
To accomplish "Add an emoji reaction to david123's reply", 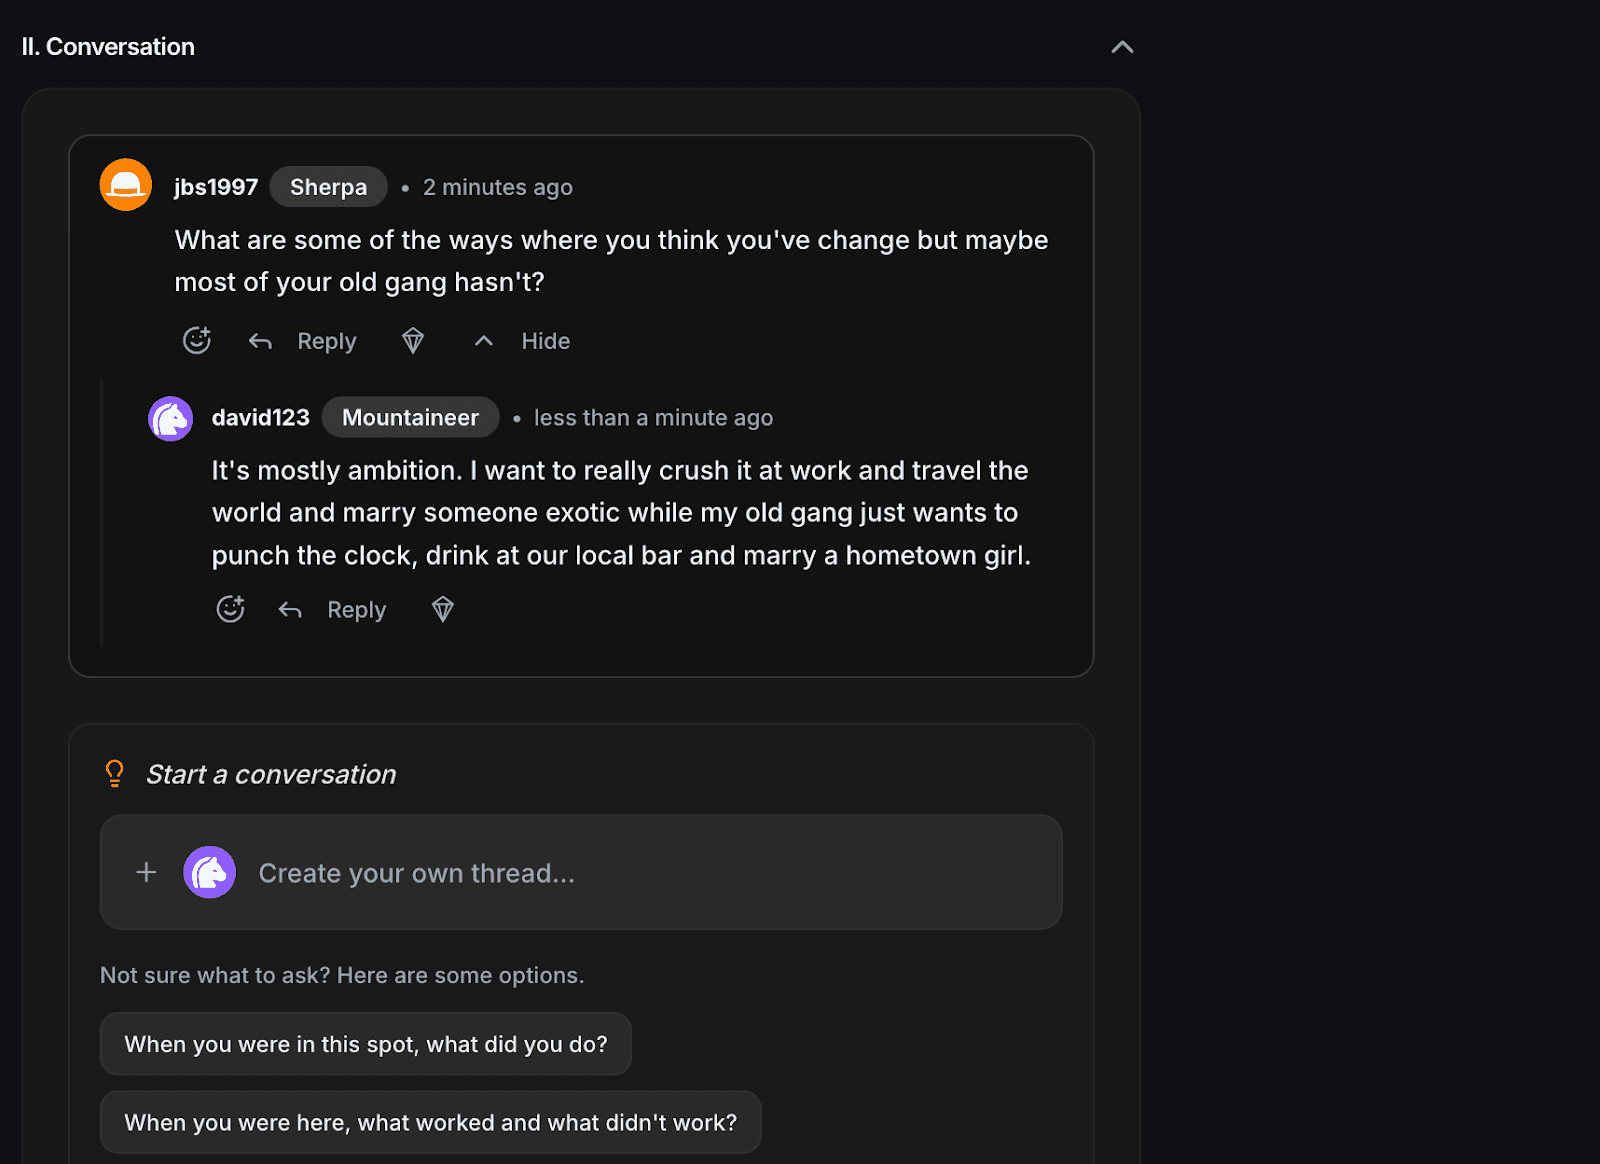I will point(230,609).
